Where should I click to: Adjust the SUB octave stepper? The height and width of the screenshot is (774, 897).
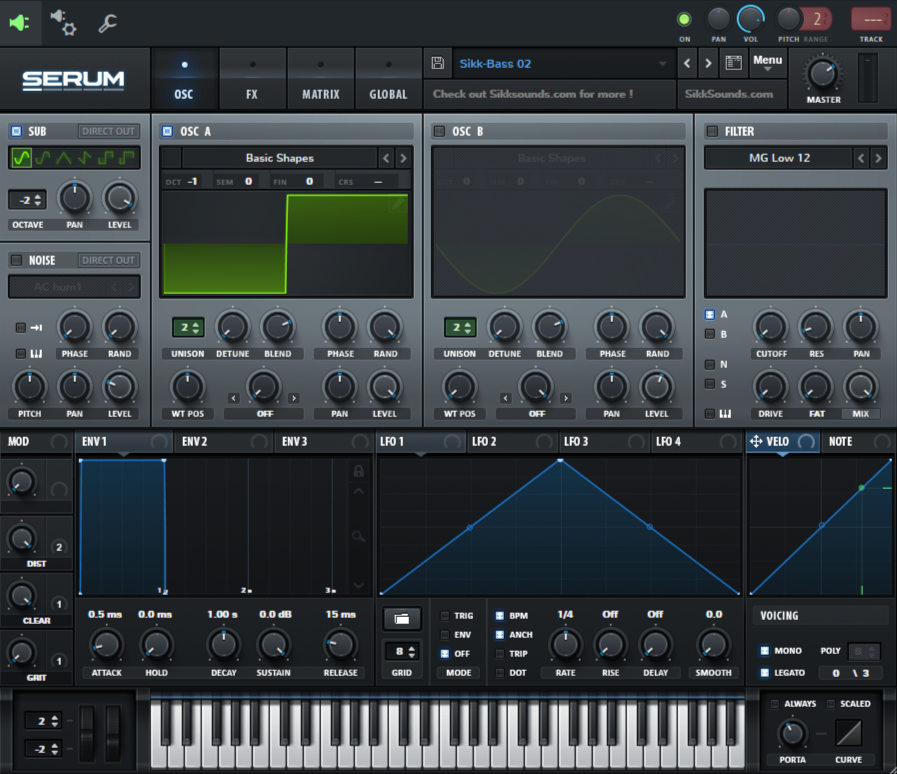[x=27, y=200]
